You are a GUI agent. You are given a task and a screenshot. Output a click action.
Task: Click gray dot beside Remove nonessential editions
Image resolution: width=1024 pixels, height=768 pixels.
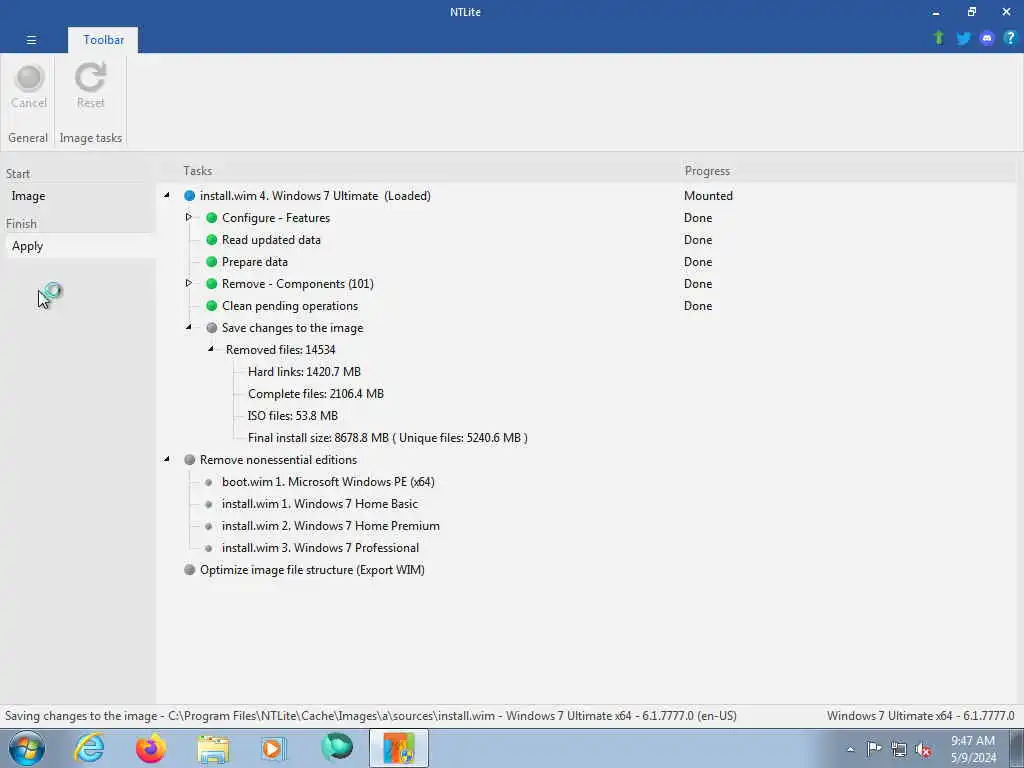point(189,460)
